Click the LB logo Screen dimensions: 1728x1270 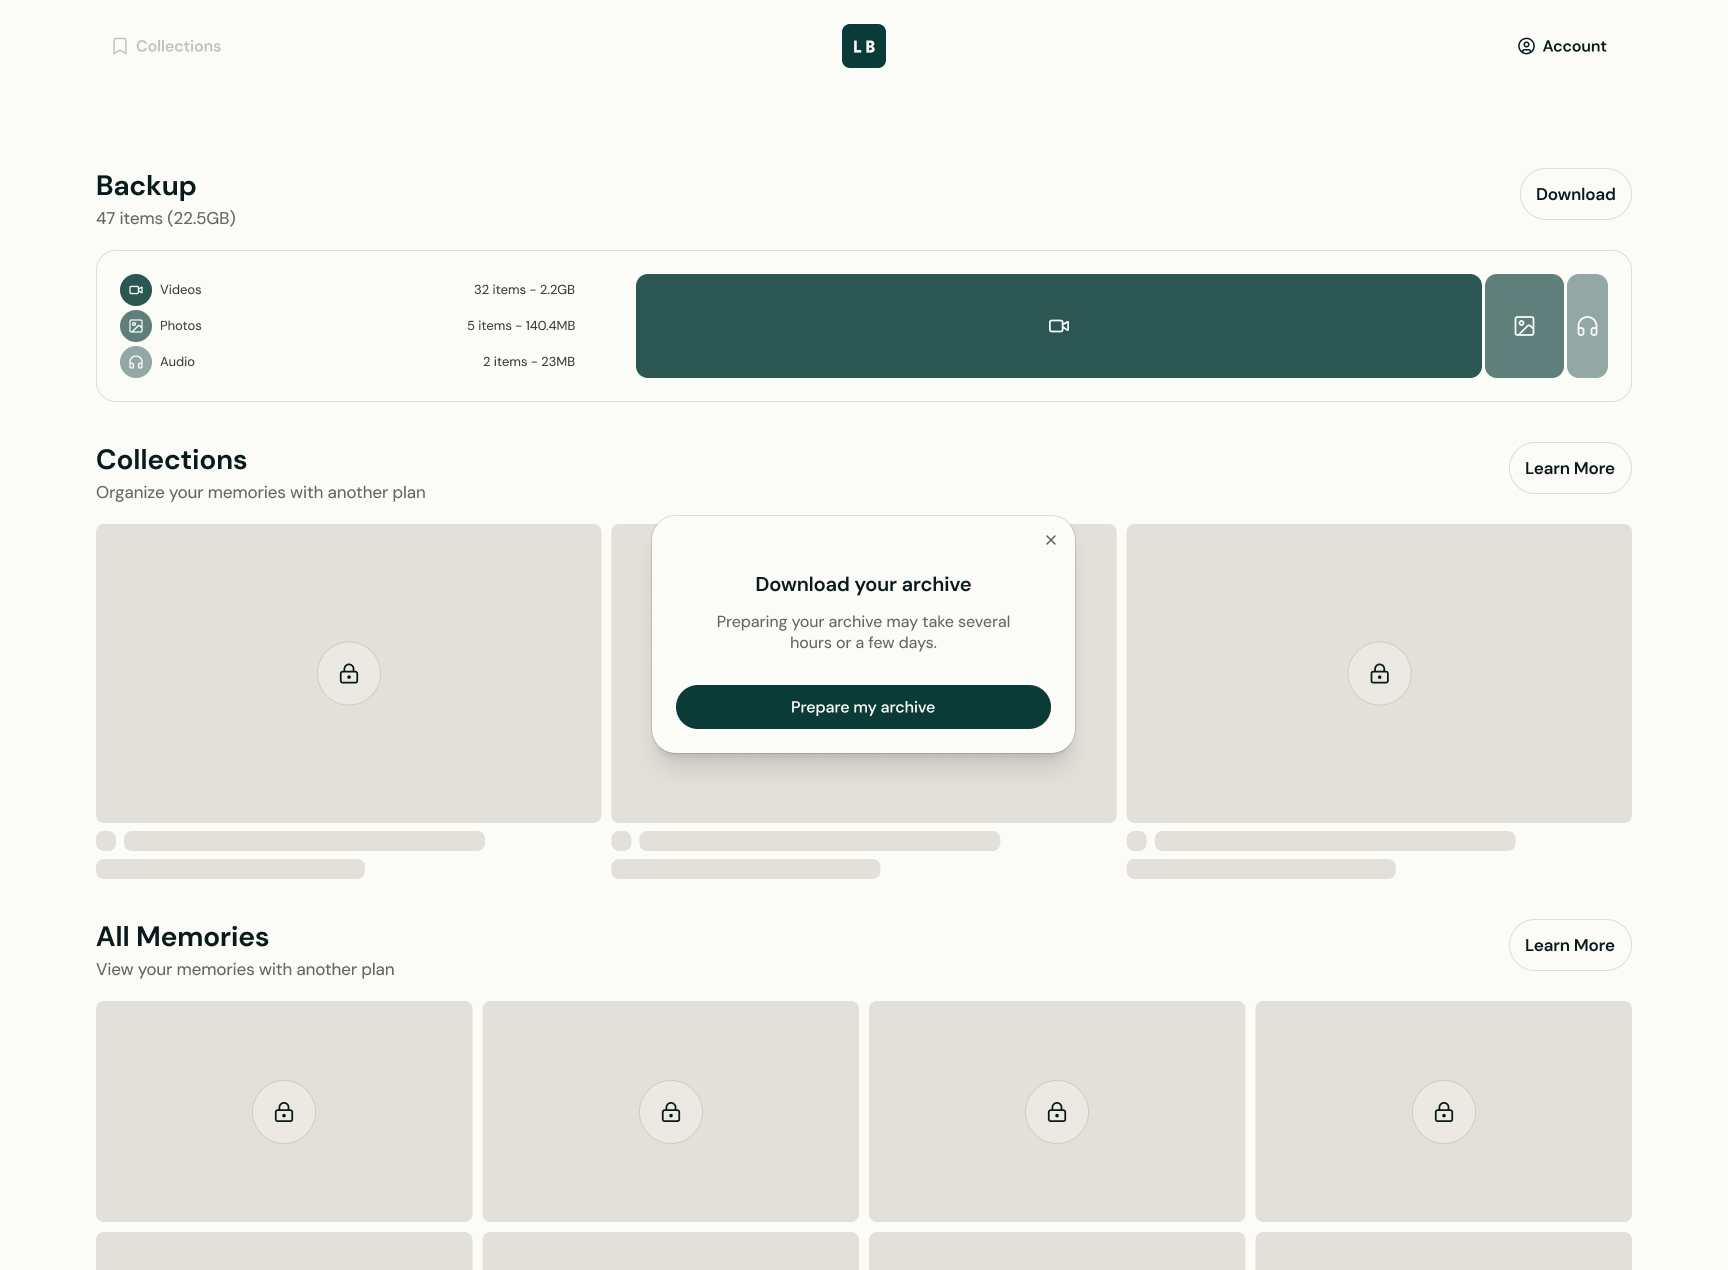[x=864, y=46]
